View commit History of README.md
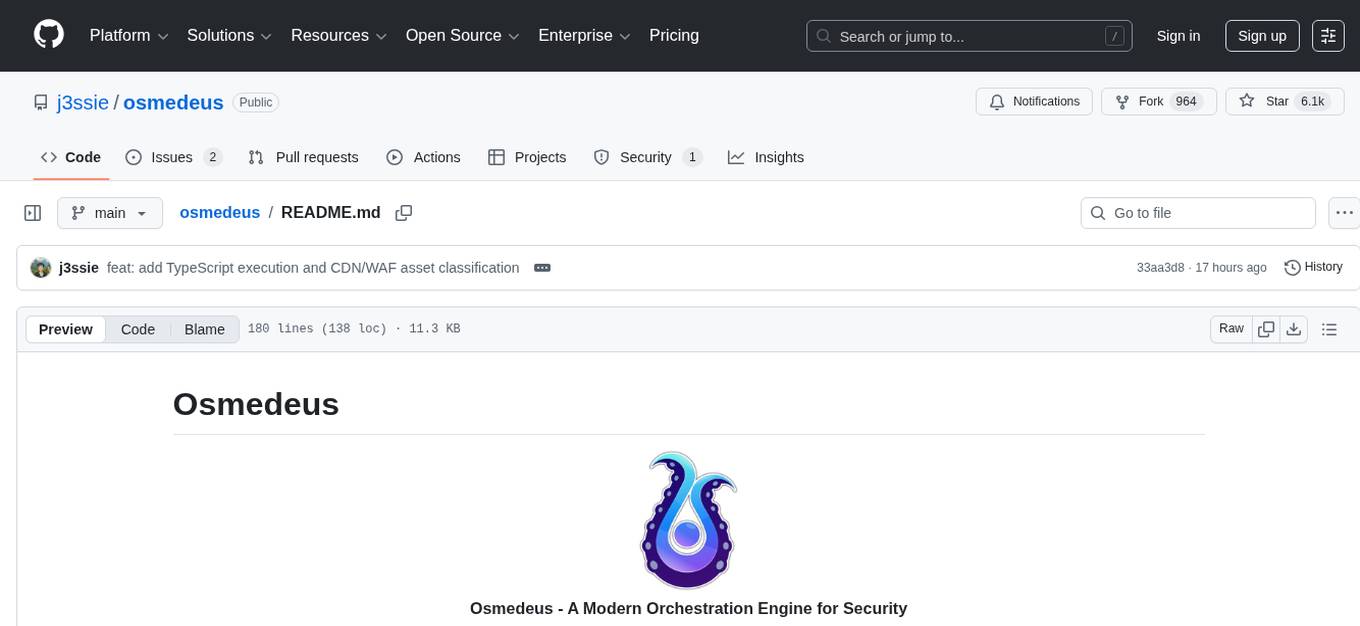 tap(1313, 267)
